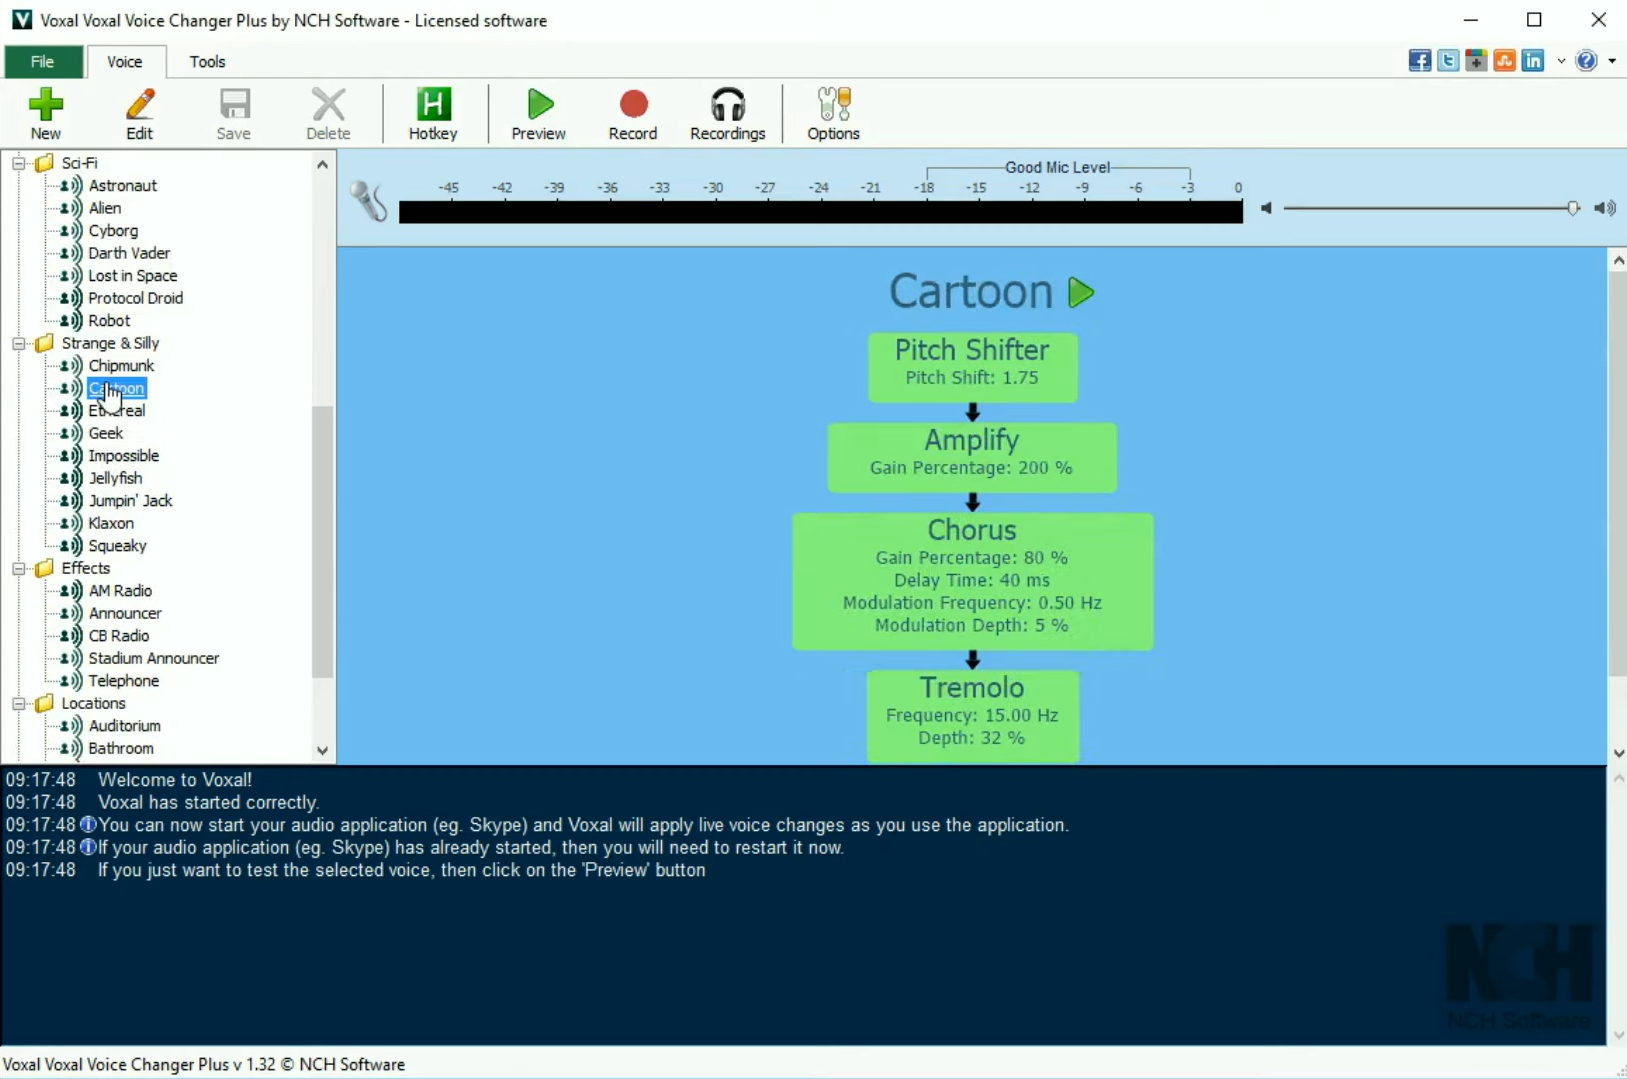Select the Cyborg voice
The image size is (1627, 1079).
113,231
